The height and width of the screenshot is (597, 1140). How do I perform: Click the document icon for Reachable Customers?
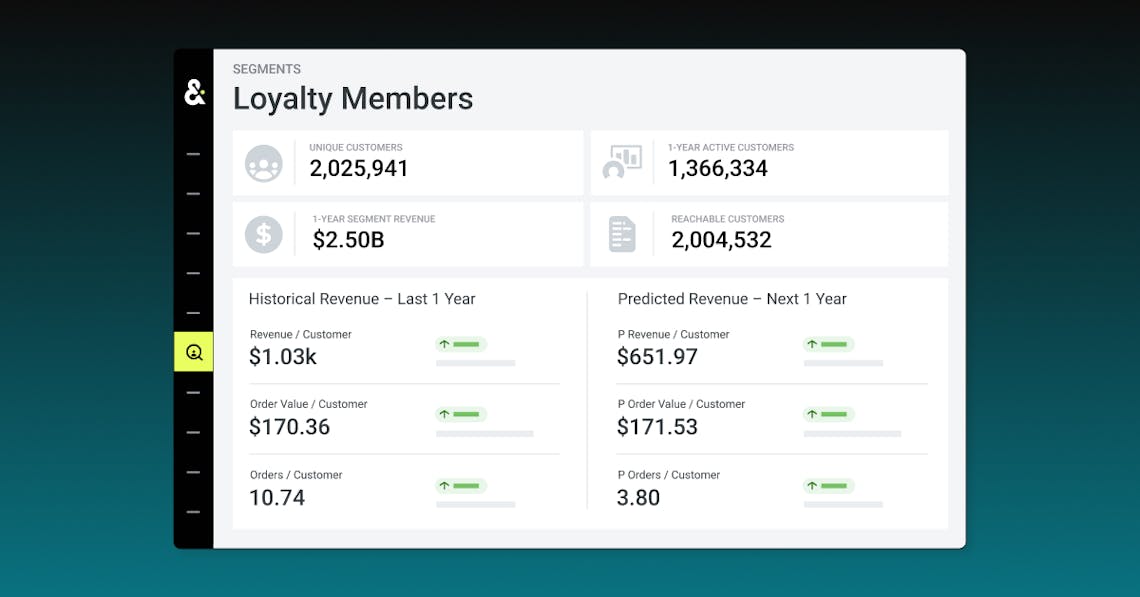tap(622, 232)
